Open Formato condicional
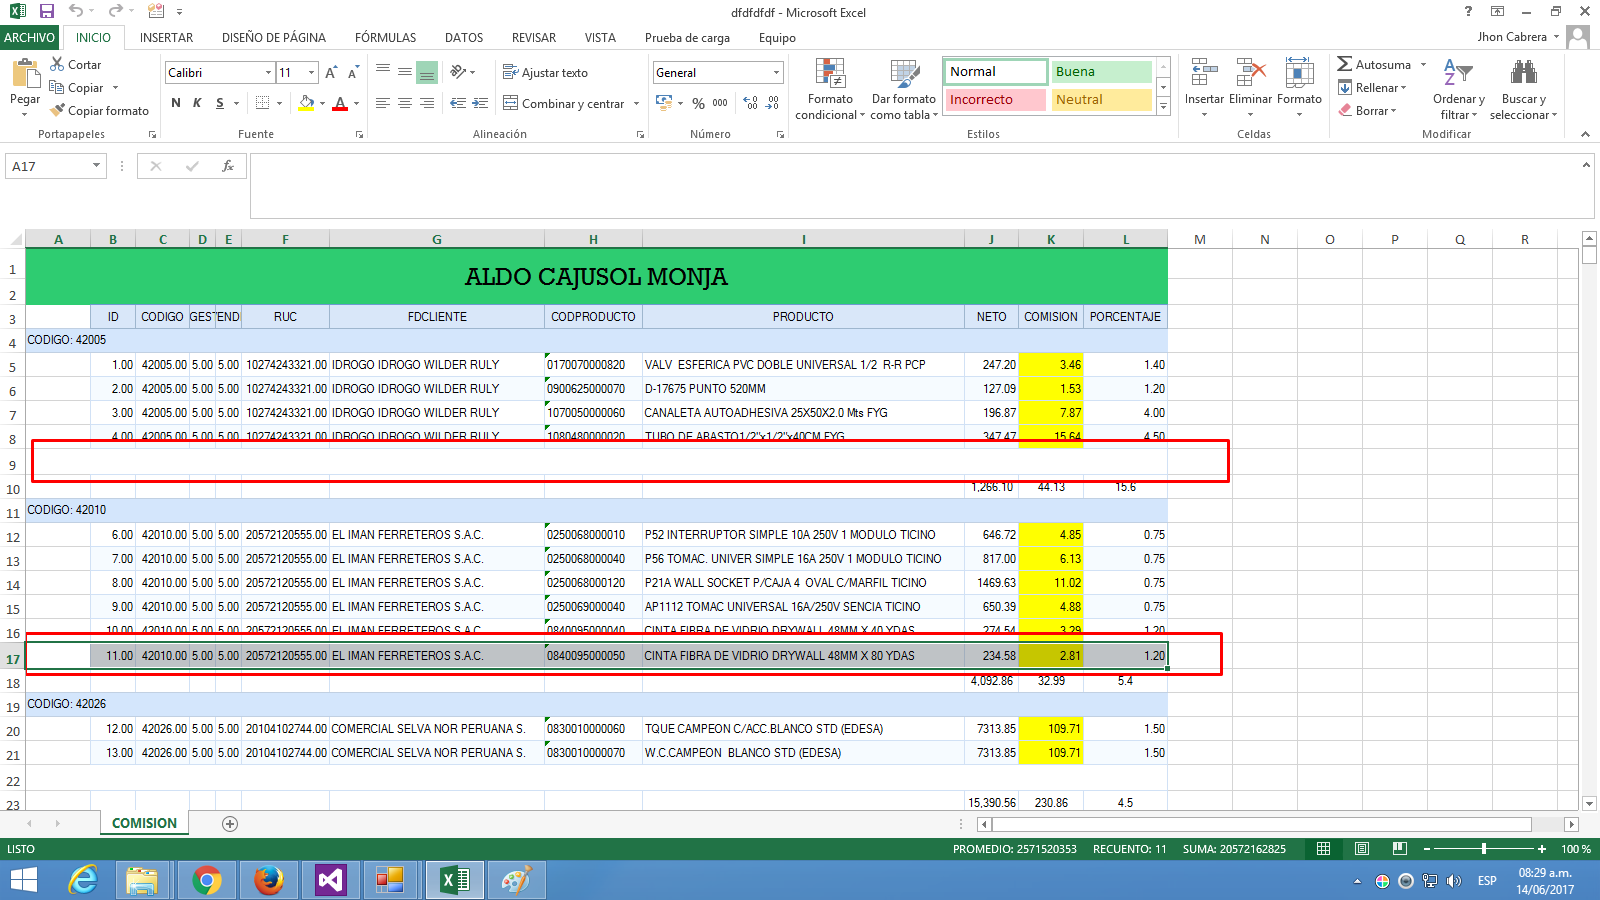1600x900 pixels. 830,89
